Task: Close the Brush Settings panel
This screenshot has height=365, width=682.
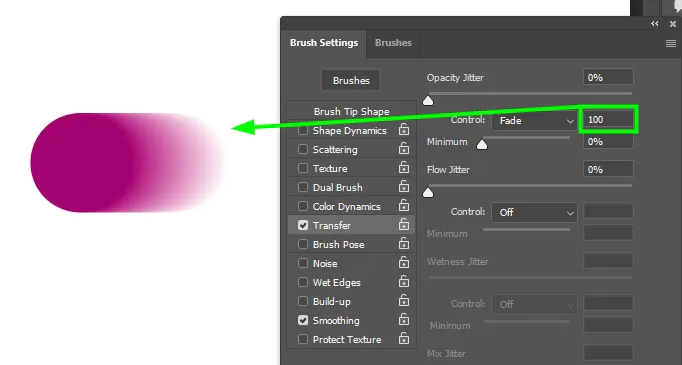Action: pyautogui.click(x=672, y=24)
